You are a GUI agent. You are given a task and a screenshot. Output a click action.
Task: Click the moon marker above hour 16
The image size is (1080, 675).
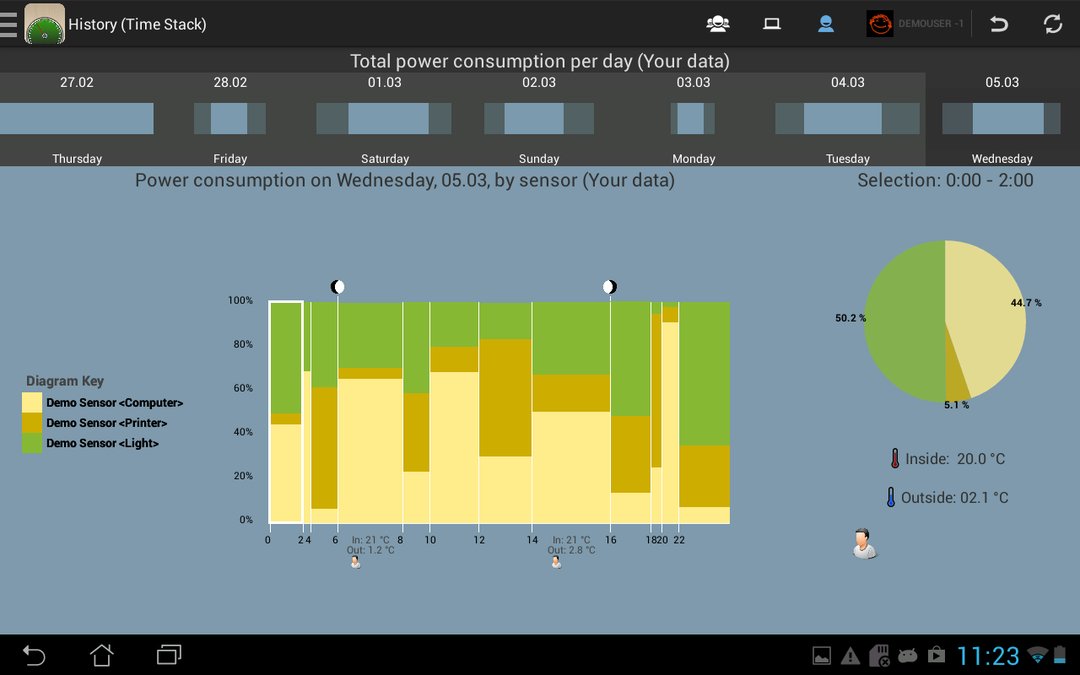coord(610,287)
